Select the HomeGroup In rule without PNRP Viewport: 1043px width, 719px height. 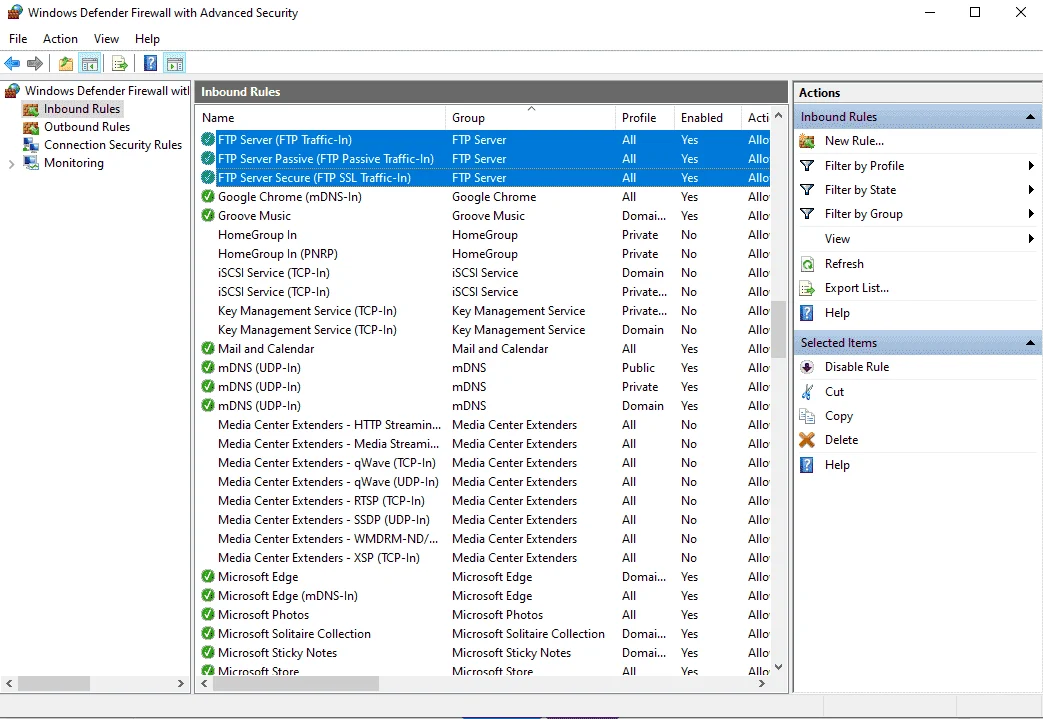coord(485,235)
